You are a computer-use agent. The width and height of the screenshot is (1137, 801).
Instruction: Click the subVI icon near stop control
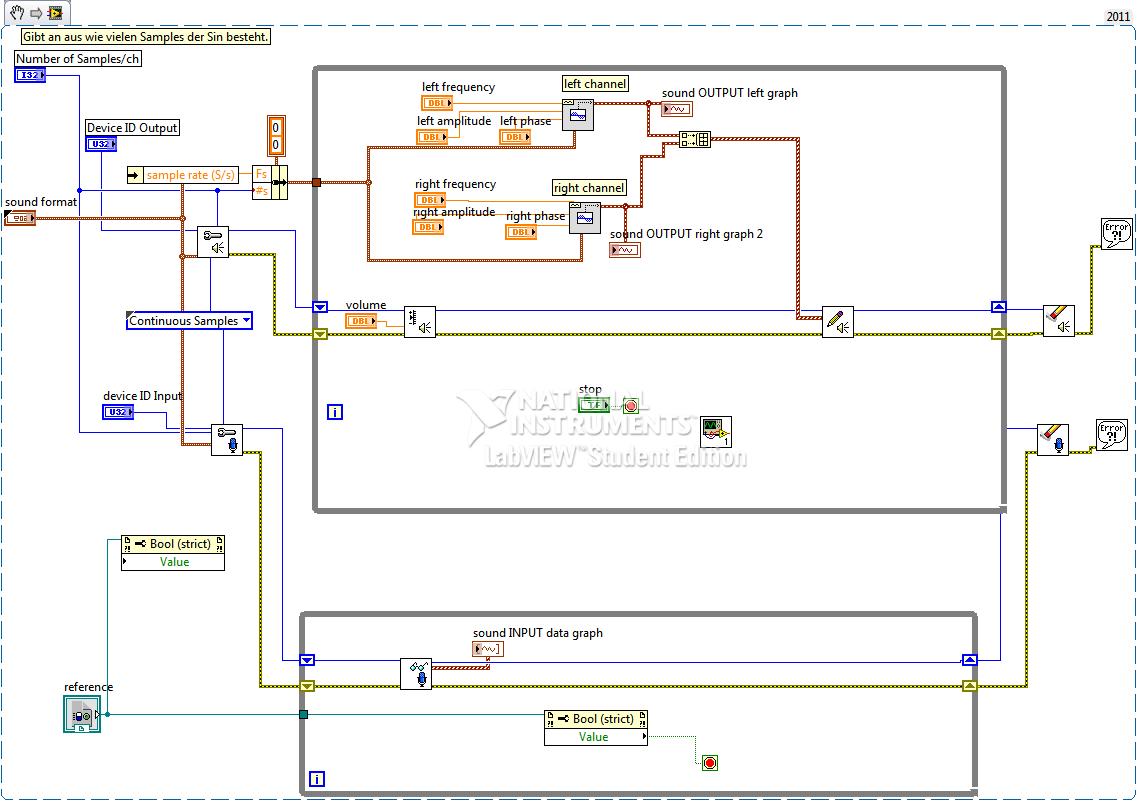point(716,432)
